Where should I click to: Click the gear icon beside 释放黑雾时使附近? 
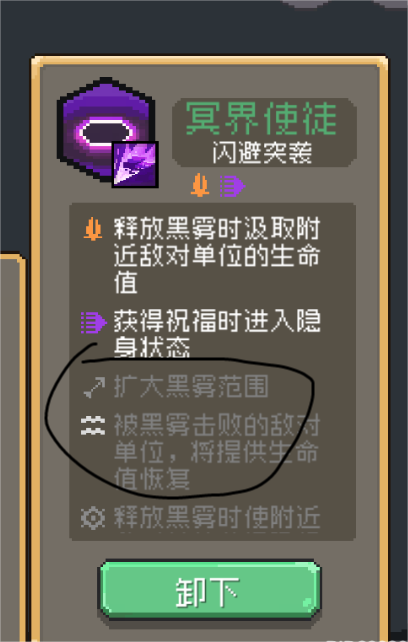(x=93, y=518)
